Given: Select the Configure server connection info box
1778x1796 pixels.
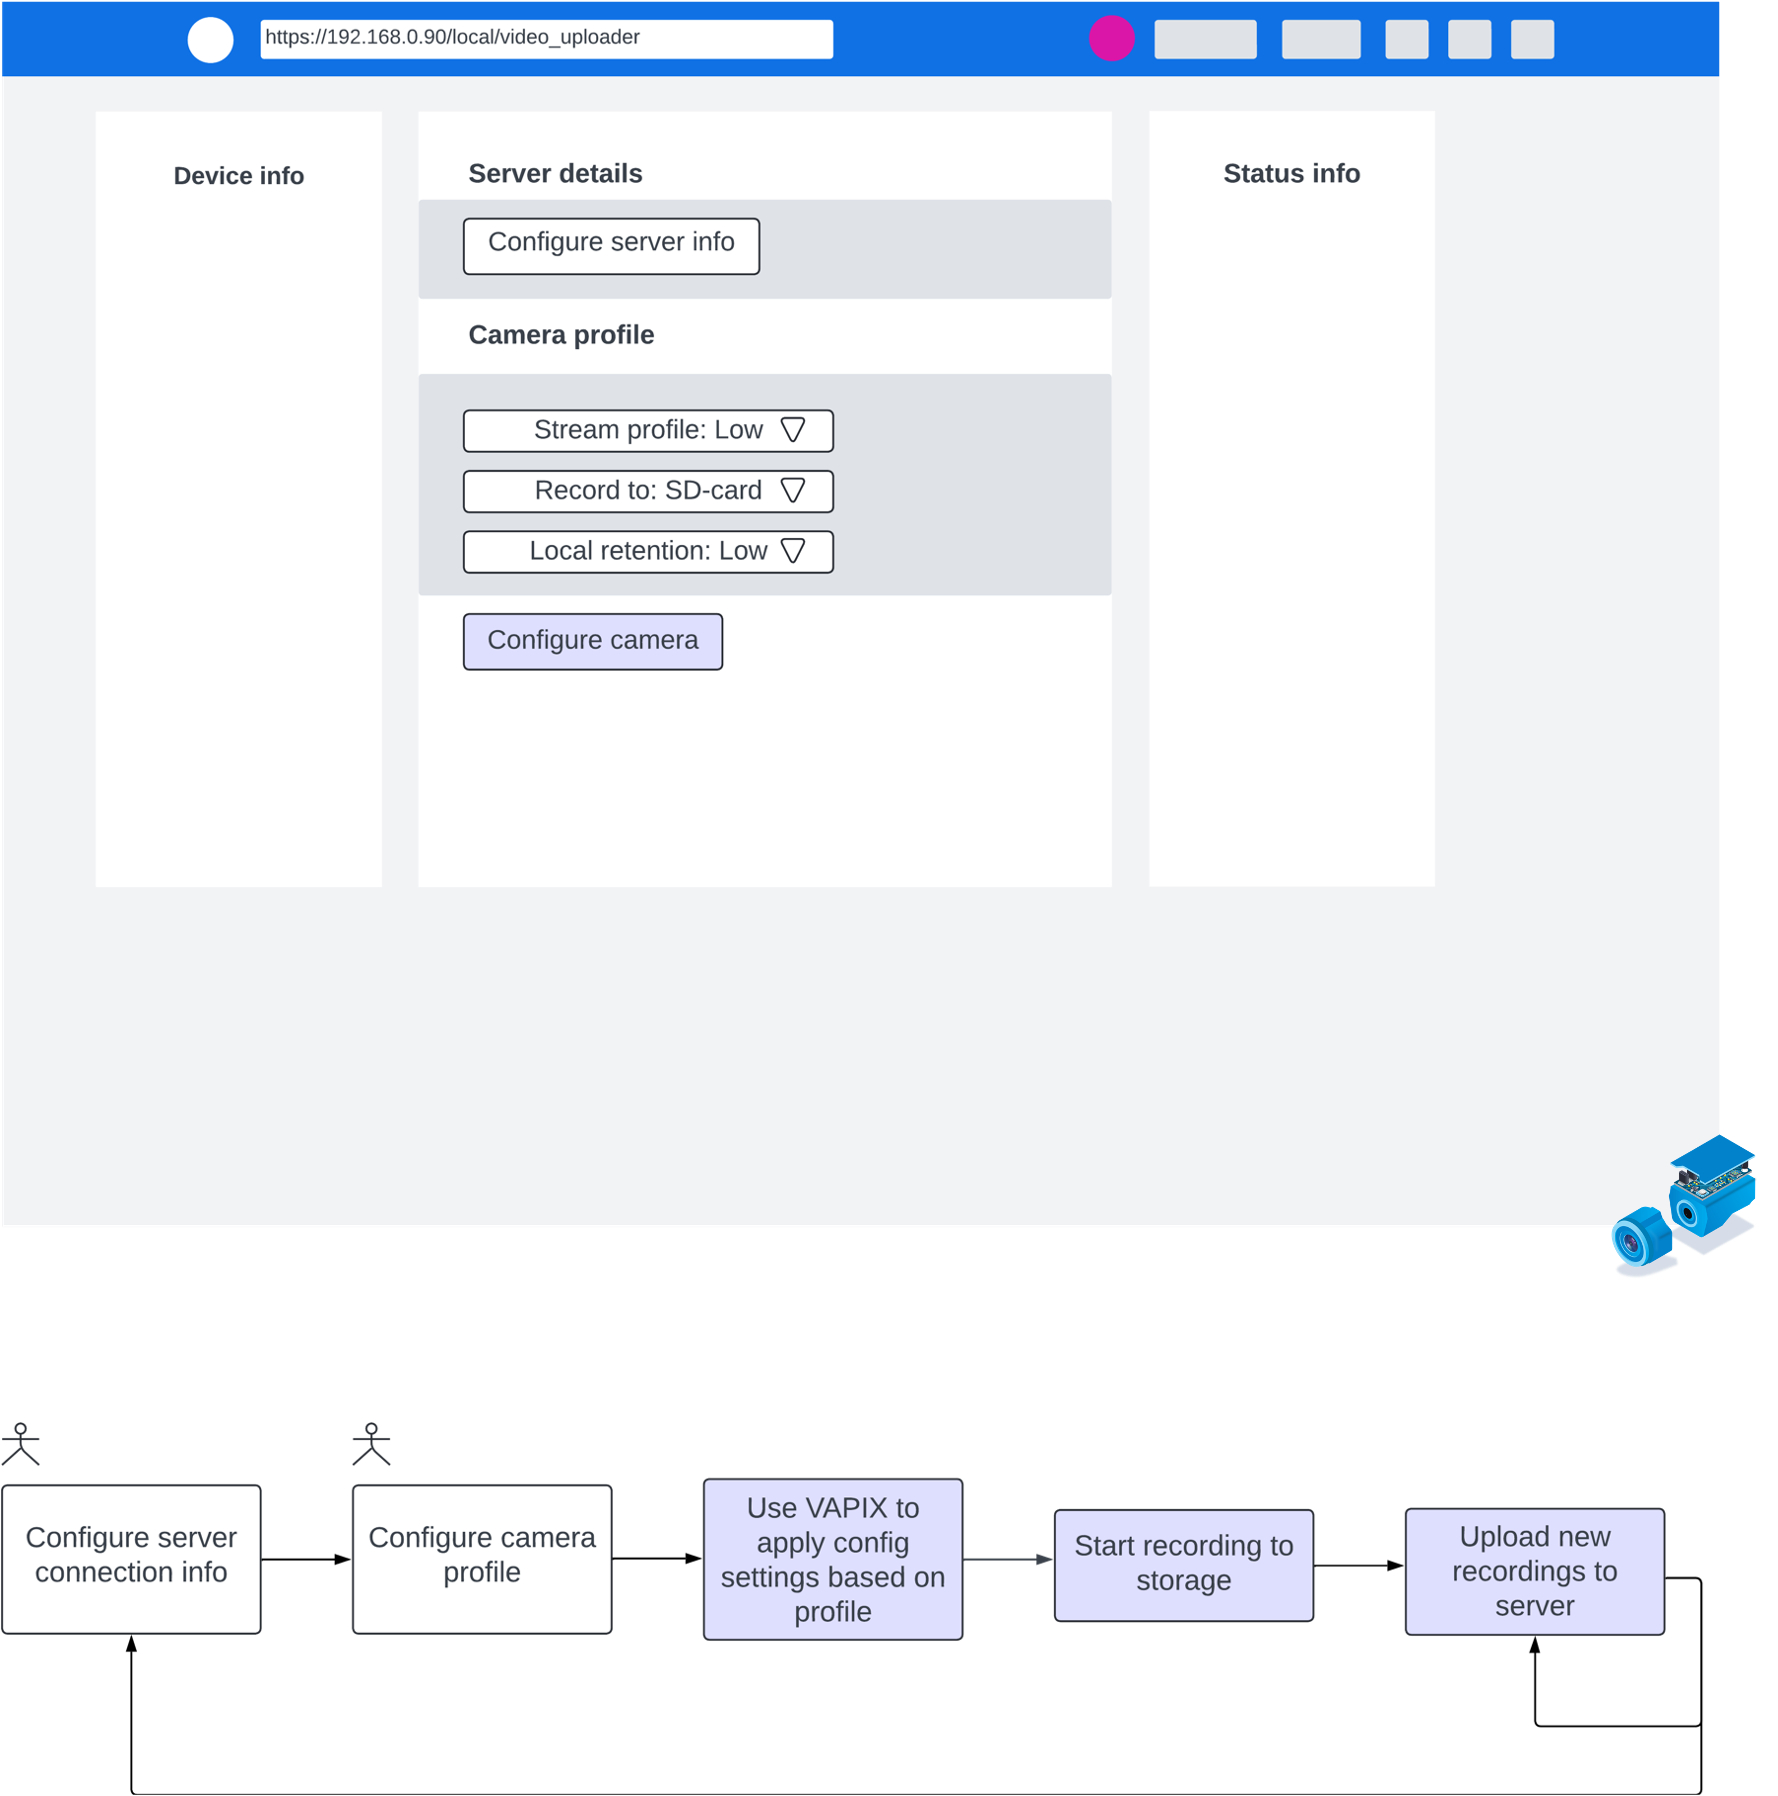Looking at the screenshot, I should 131,1559.
